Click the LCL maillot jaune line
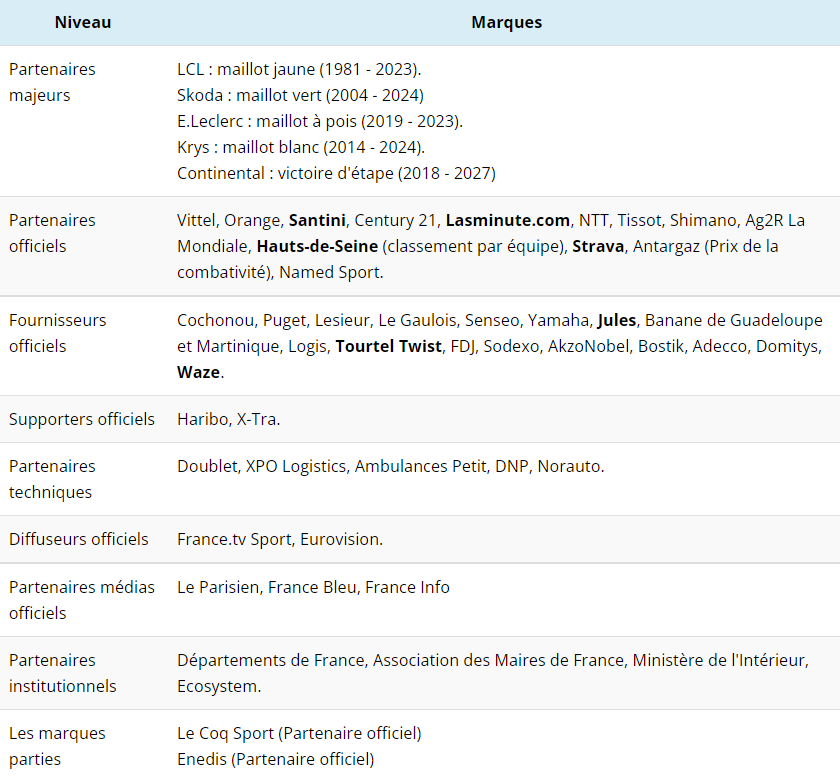Viewport: 840px width, 780px height. point(299,70)
